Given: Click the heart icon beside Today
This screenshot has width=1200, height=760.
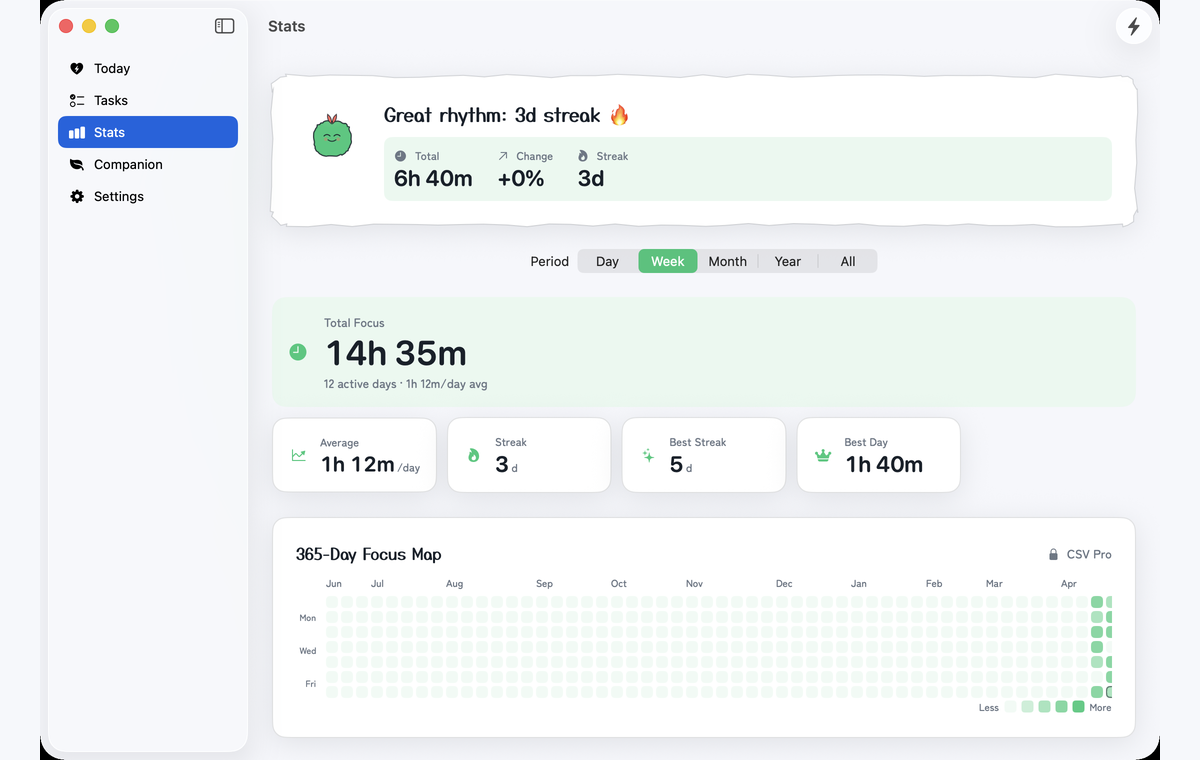Looking at the screenshot, I should (x=77, y=68).
